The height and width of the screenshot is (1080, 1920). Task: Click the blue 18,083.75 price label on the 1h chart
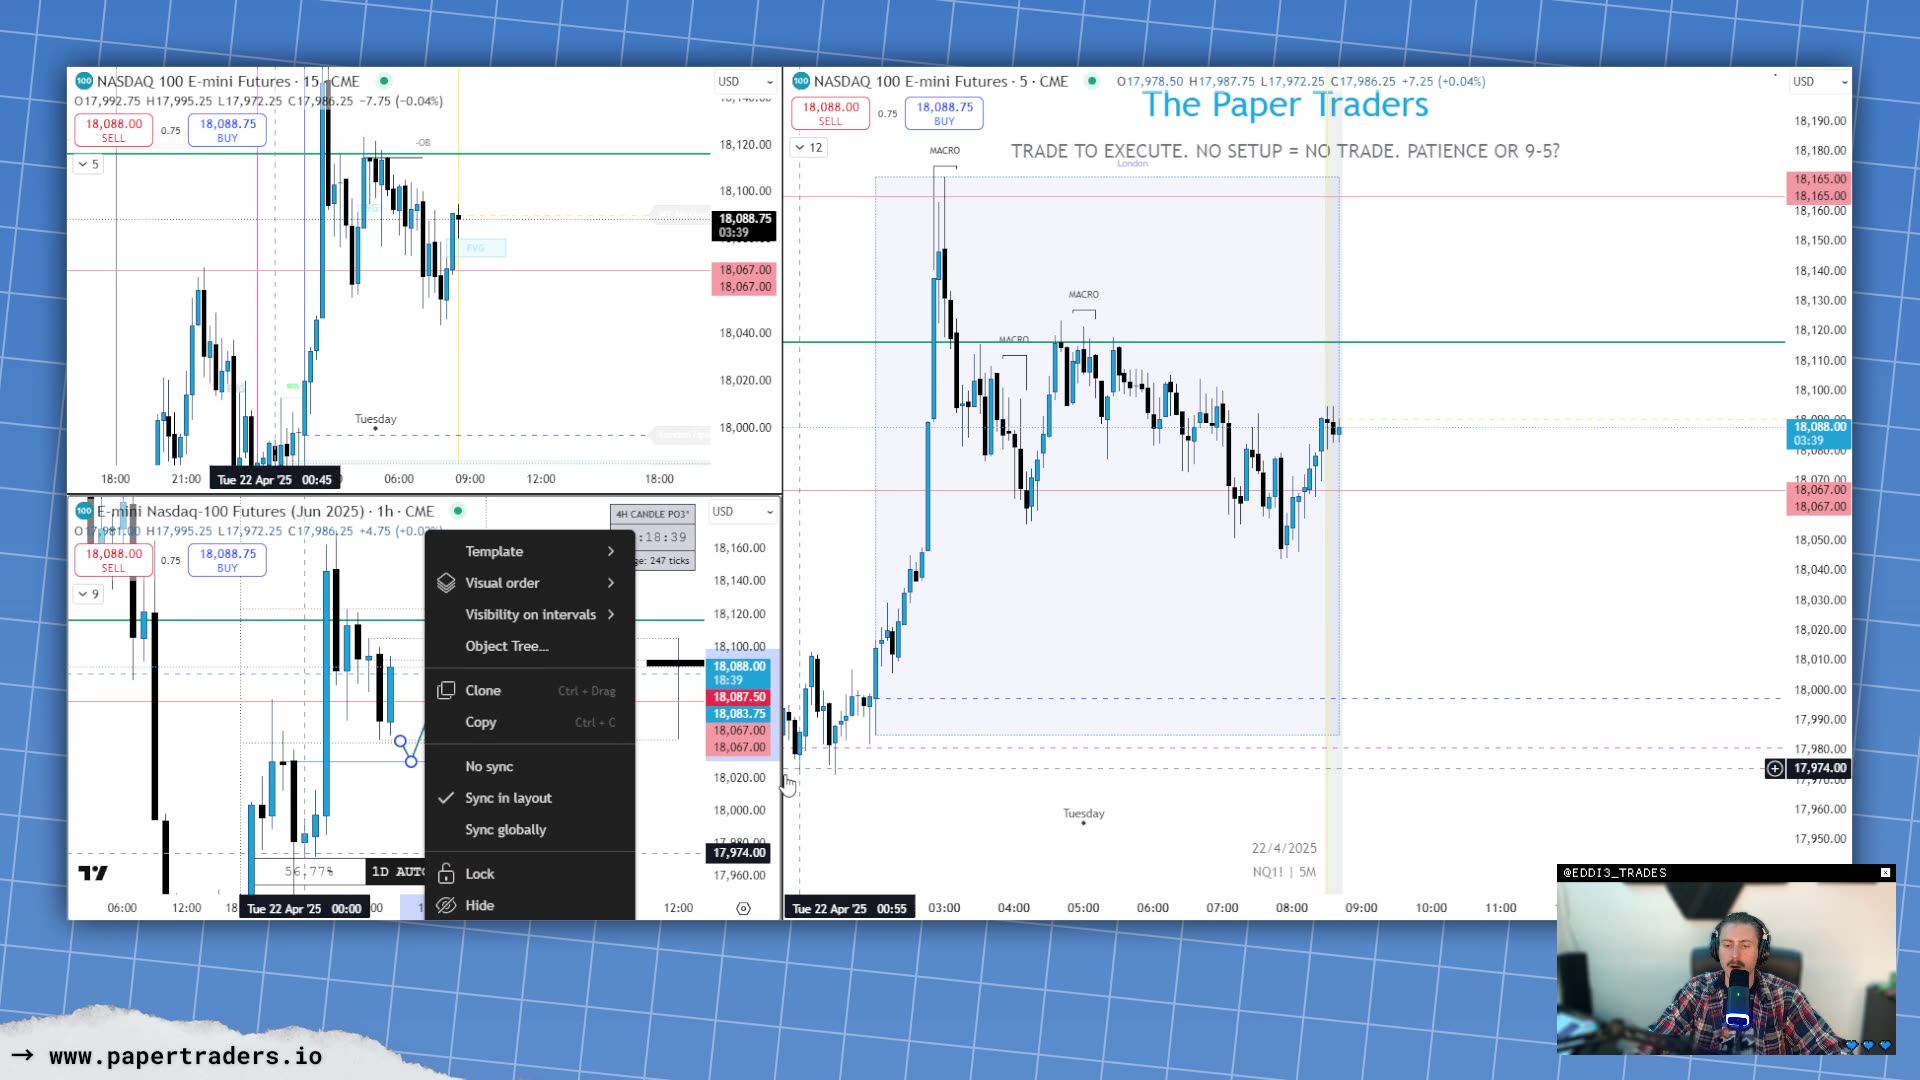point(739,714)
